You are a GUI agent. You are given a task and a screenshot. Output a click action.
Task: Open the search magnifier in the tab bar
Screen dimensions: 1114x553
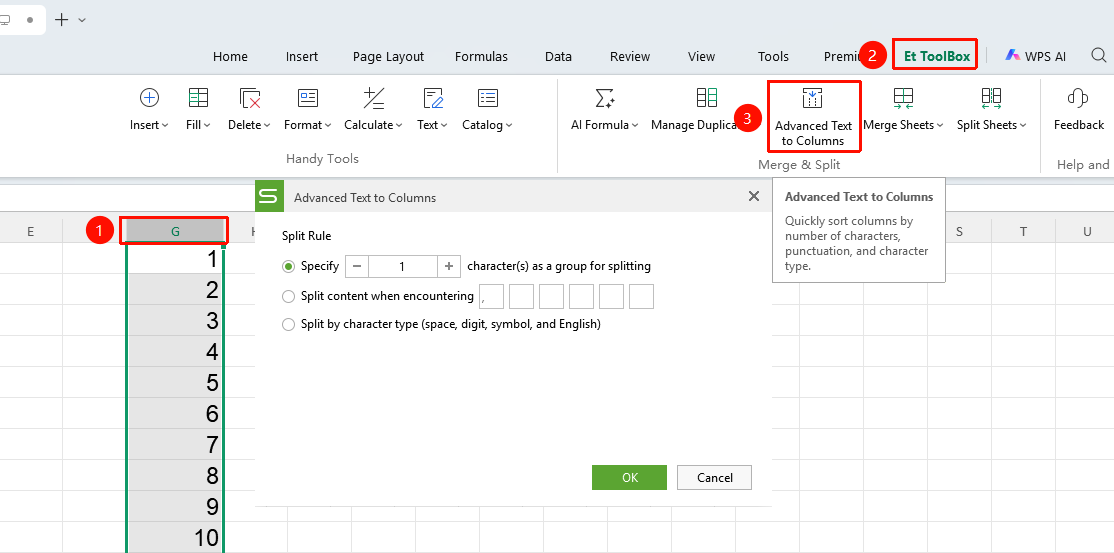[1098, 55]
